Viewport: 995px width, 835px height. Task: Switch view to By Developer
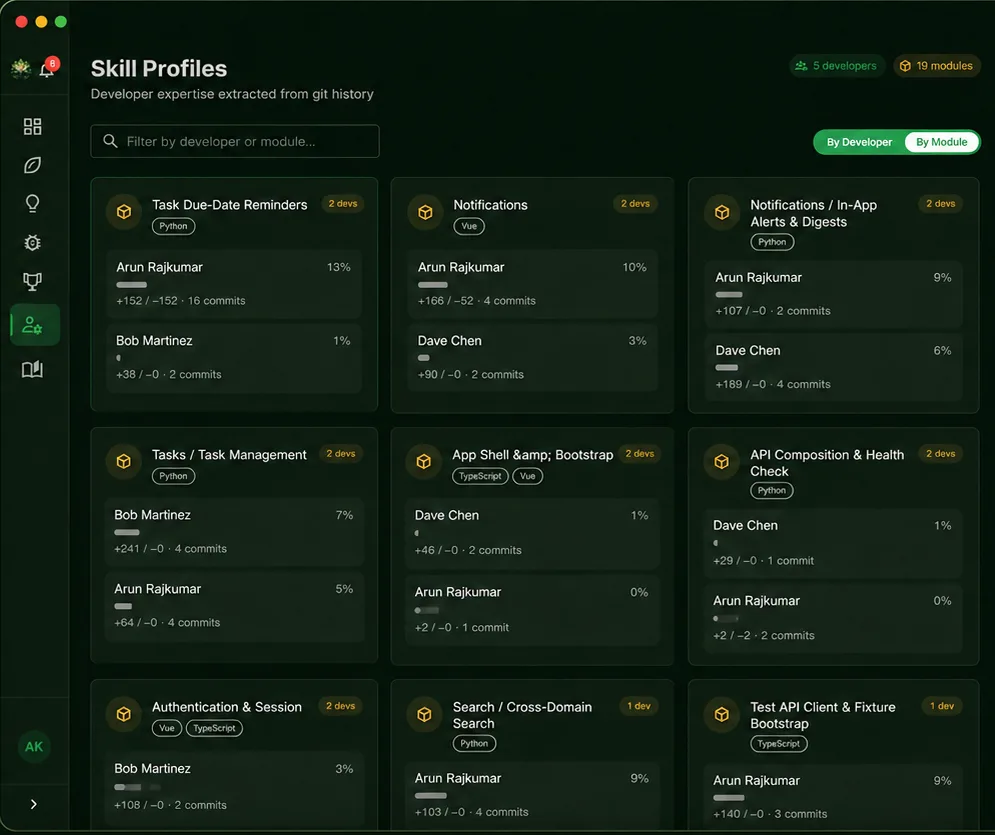tap(859, 142)
